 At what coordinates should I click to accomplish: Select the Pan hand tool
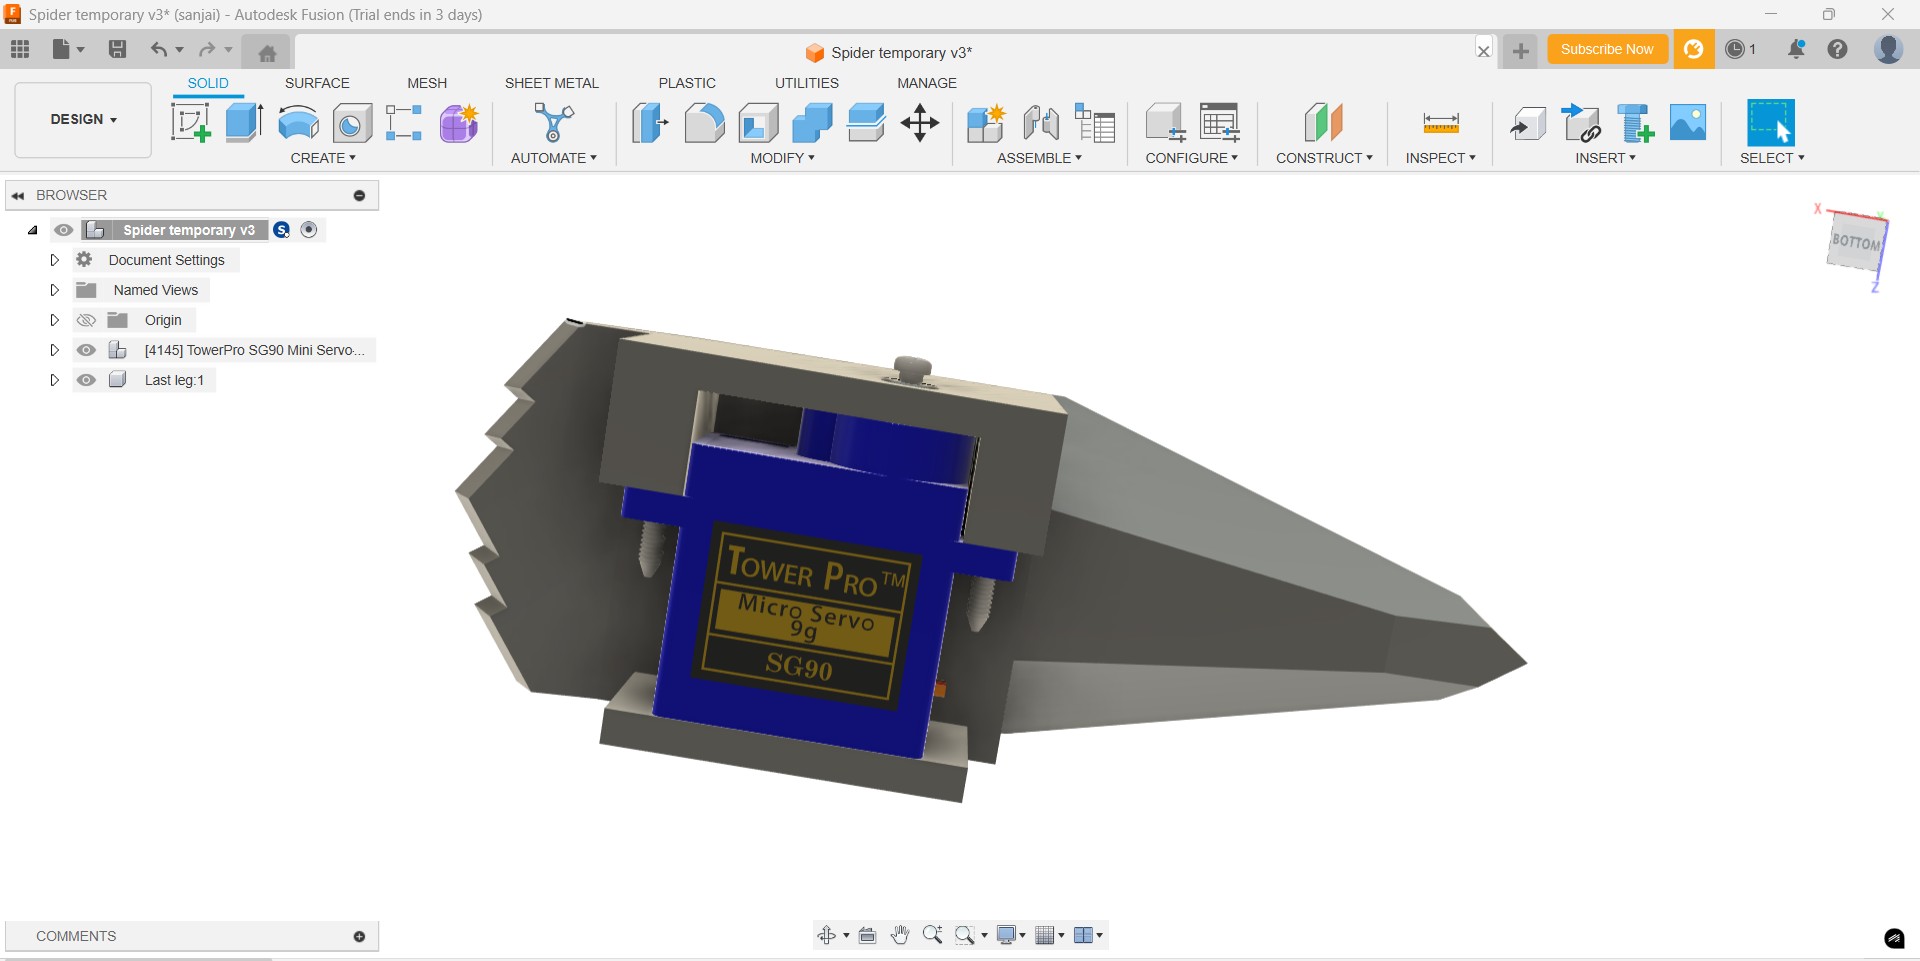(900, 935)
